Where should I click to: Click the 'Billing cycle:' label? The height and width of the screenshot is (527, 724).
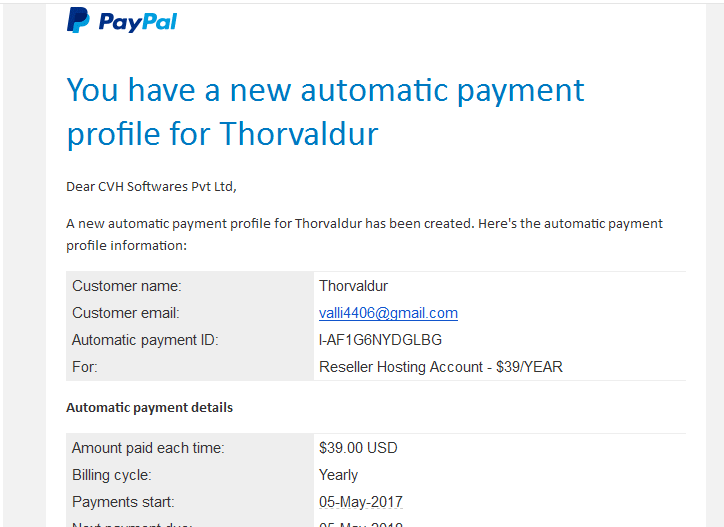pos(112,475)
